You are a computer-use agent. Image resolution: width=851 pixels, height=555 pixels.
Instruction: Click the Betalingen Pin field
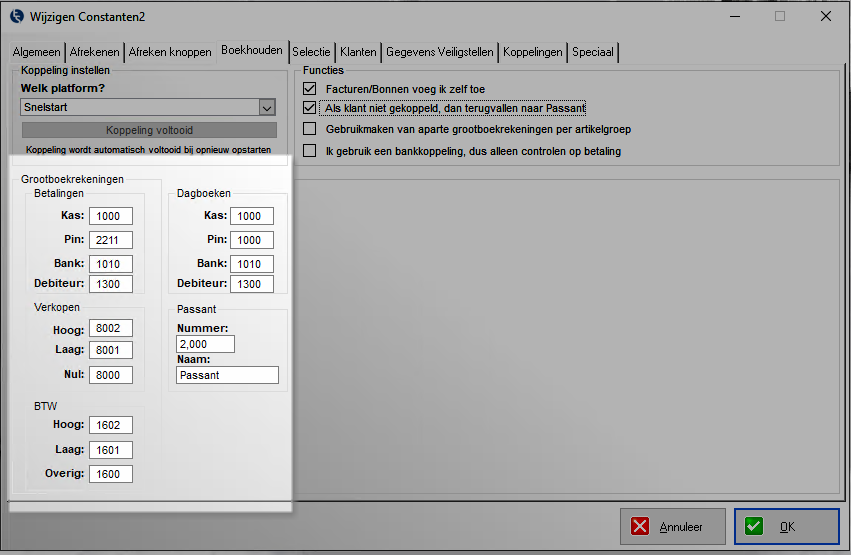(x=110, y=240)
